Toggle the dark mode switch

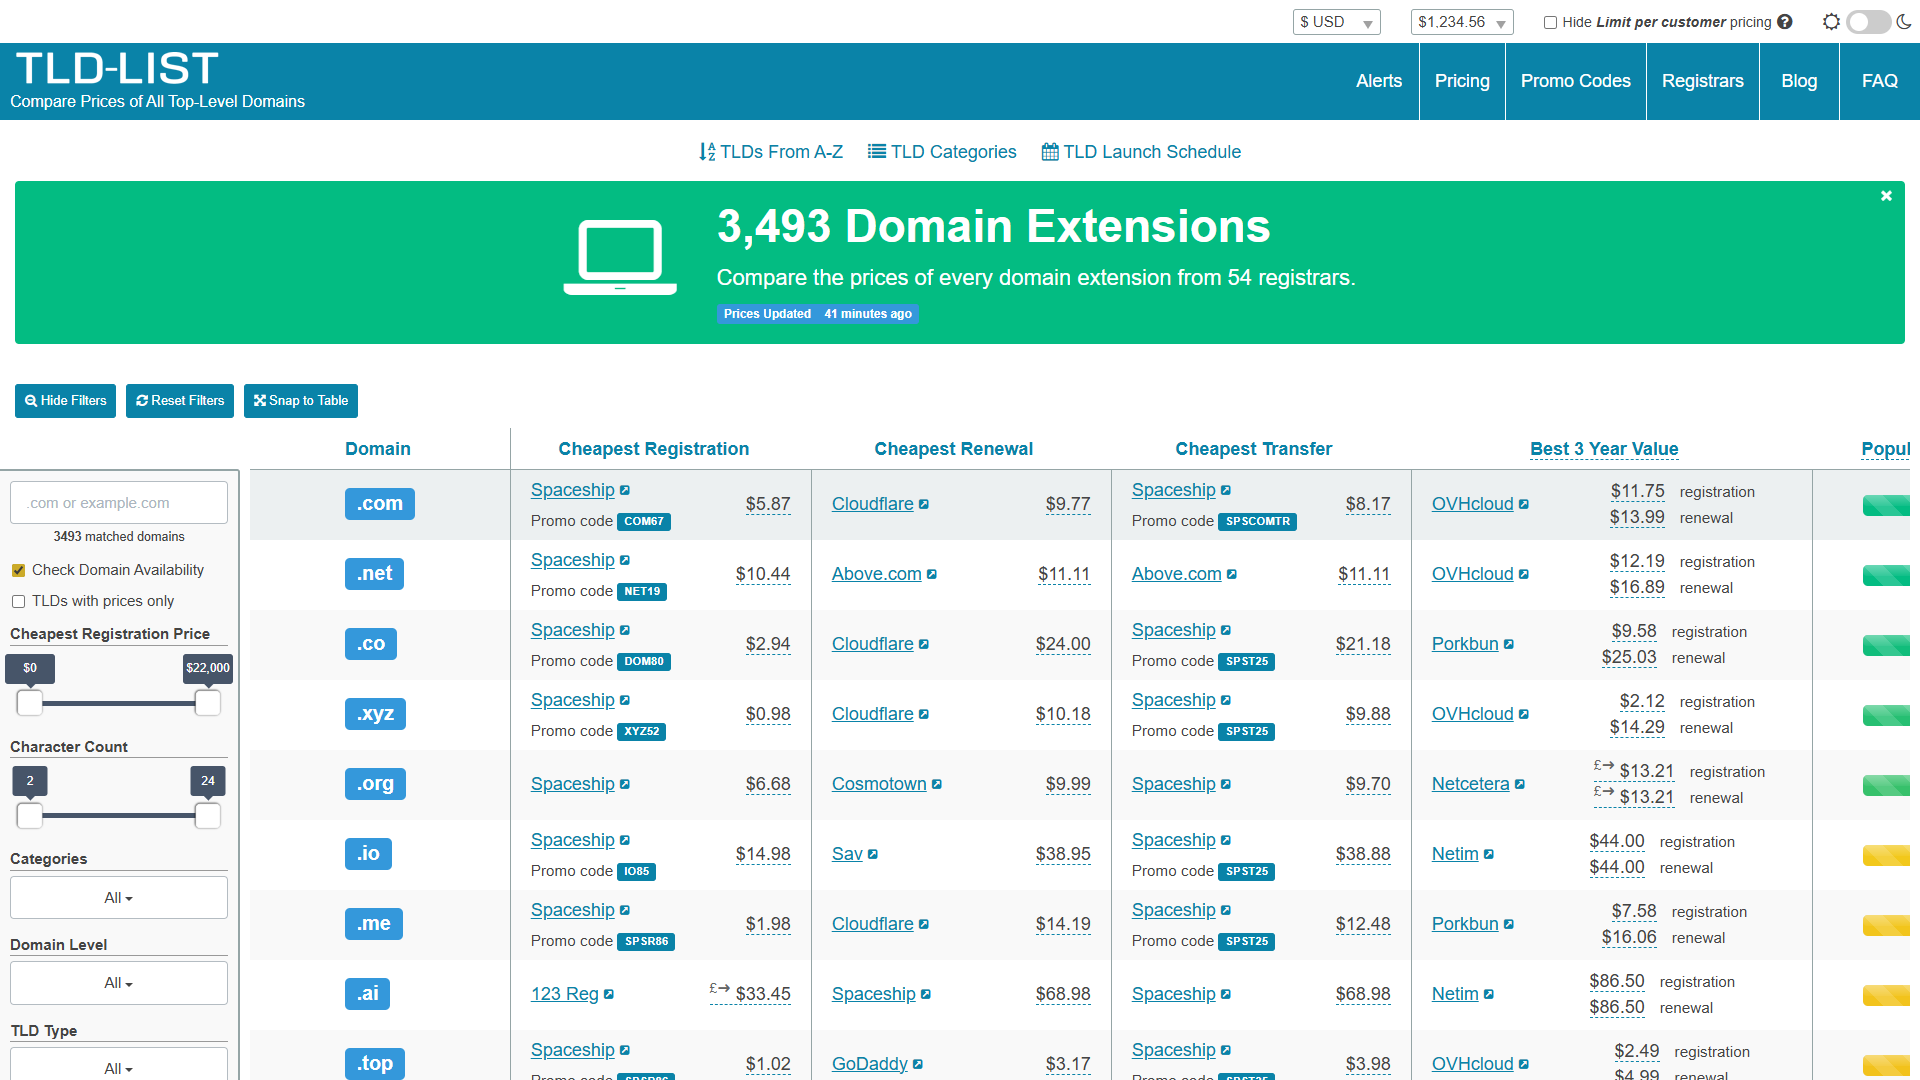point(1868,22)
